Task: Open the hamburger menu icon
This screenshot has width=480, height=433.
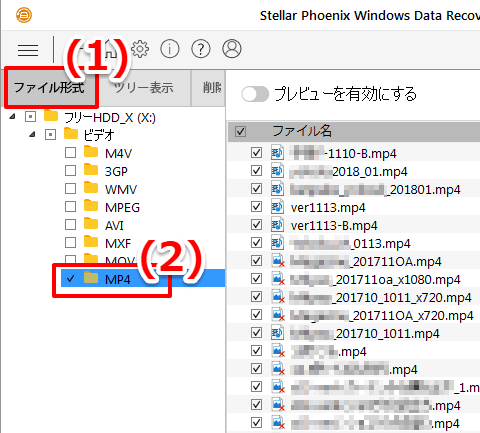Action: [28, 50]
